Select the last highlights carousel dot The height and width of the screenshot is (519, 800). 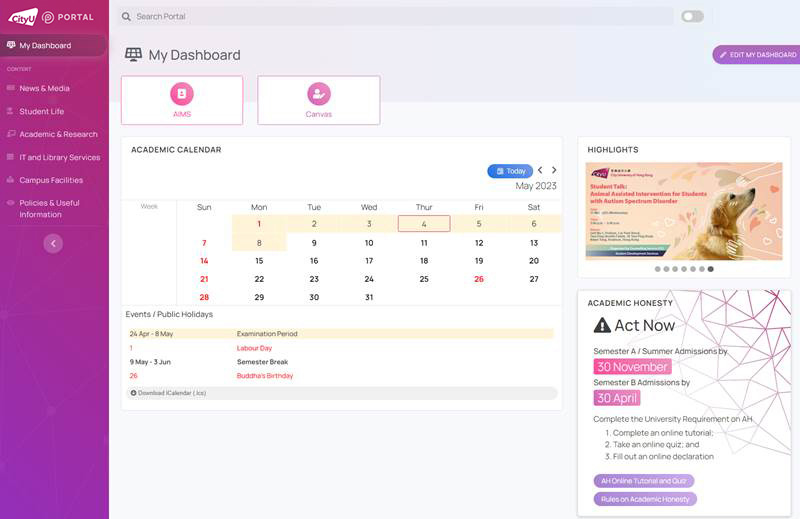pyautogui.click(x=711, y=269)
